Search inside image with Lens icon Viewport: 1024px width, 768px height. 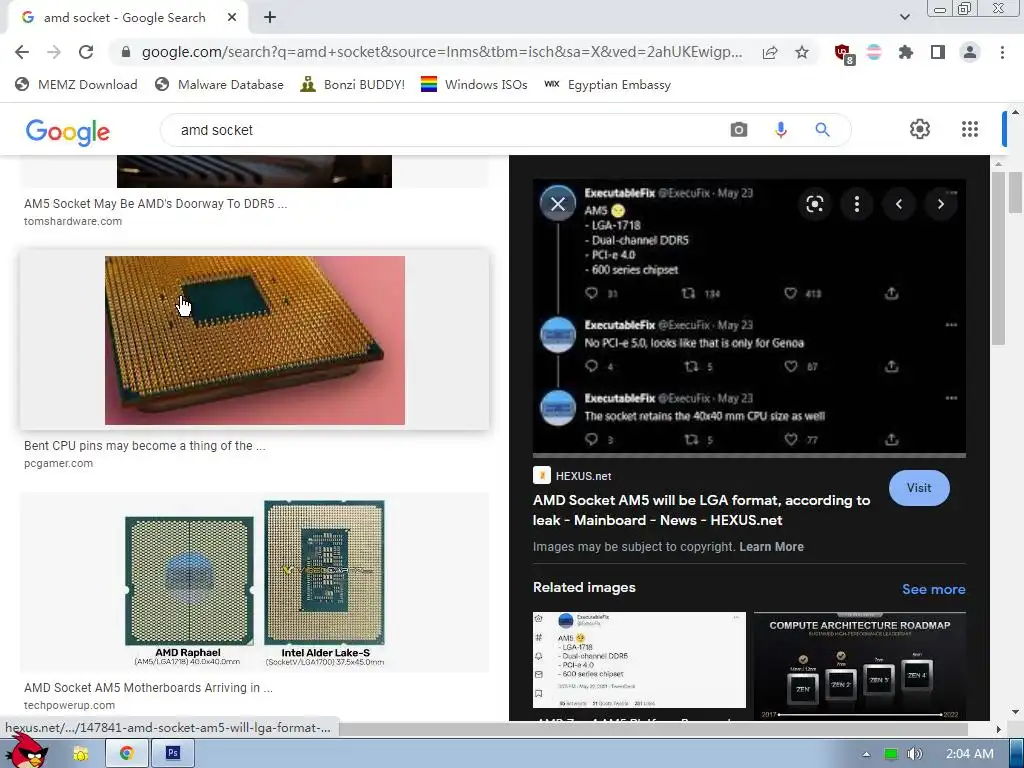[814, 204]
